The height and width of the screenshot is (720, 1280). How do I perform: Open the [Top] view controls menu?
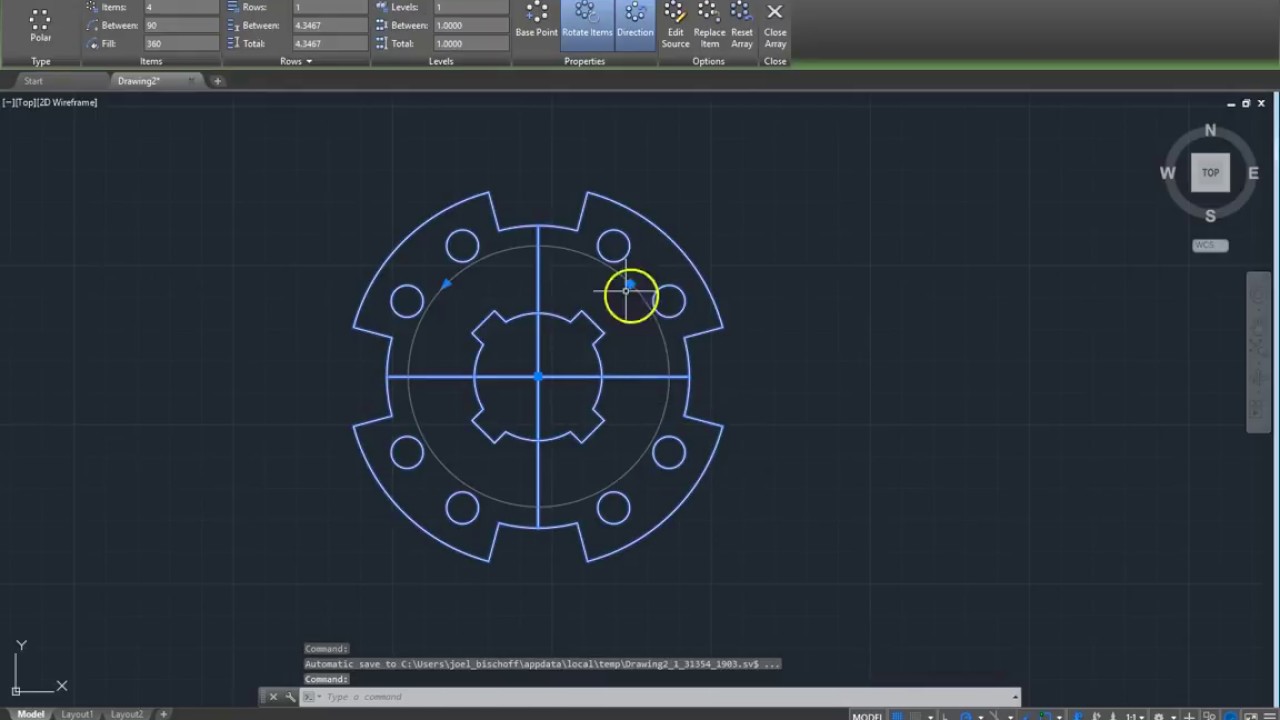24,102
